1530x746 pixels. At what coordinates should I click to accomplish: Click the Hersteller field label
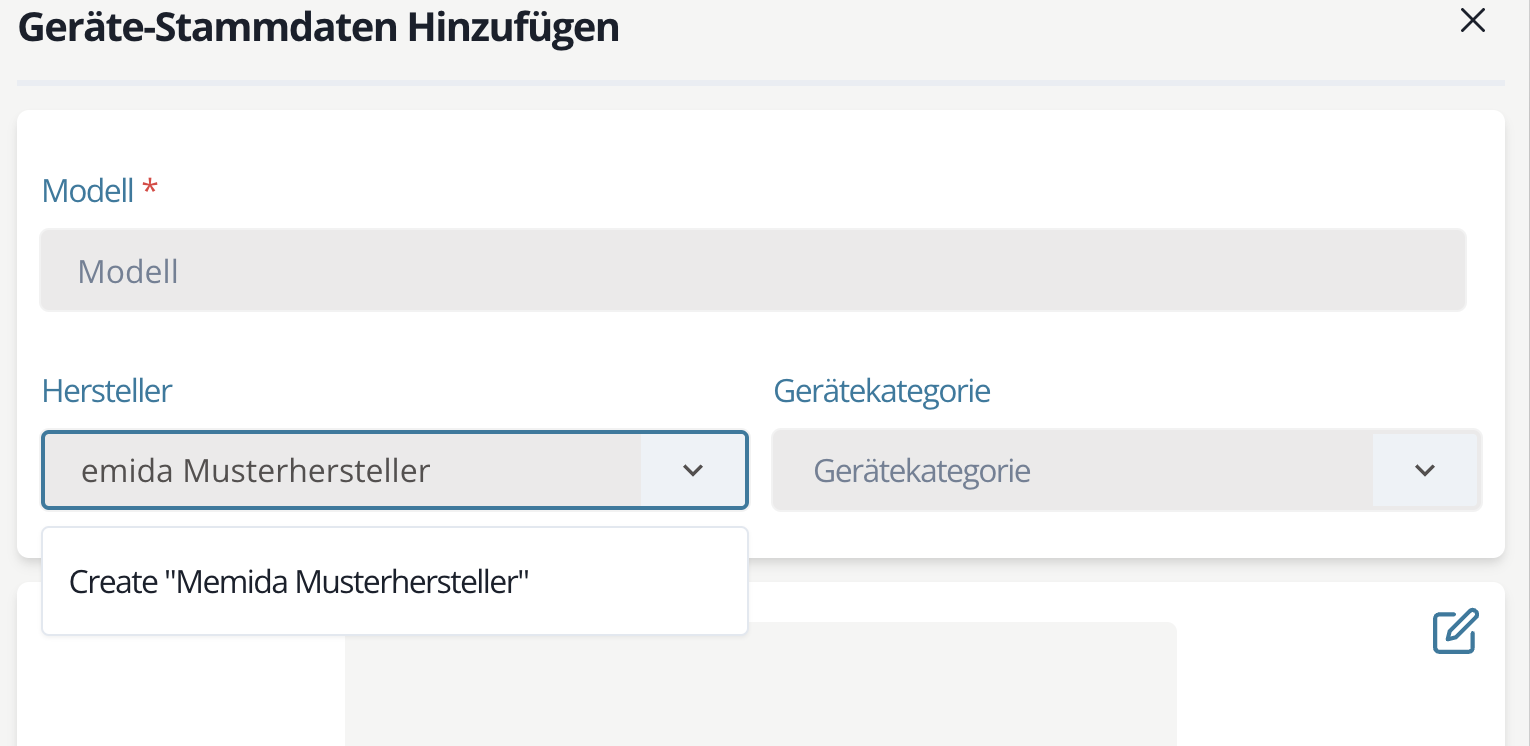pos(107,391)
